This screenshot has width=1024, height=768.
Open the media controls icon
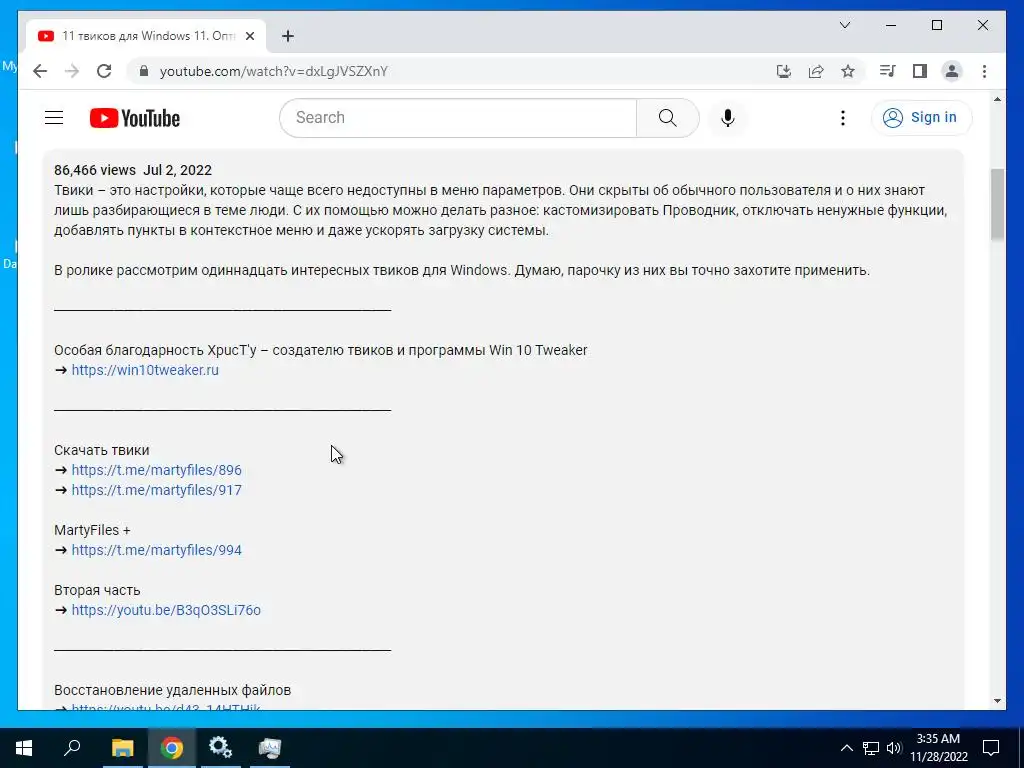pos(888,71)
